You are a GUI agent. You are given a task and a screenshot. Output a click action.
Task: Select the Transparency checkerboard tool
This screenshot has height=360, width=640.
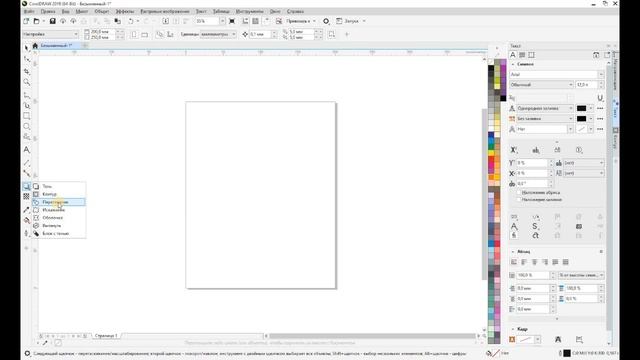click(27, 196)
